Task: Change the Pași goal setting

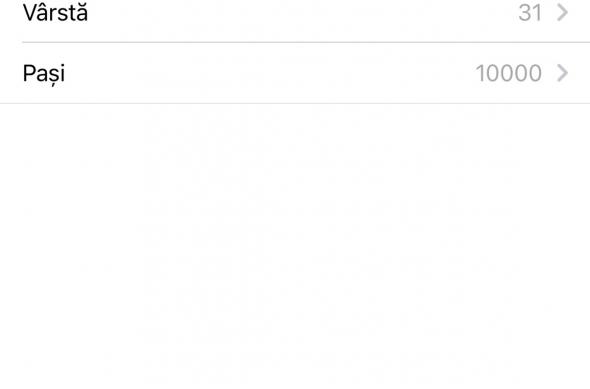Action: click(x=295, y=73)
